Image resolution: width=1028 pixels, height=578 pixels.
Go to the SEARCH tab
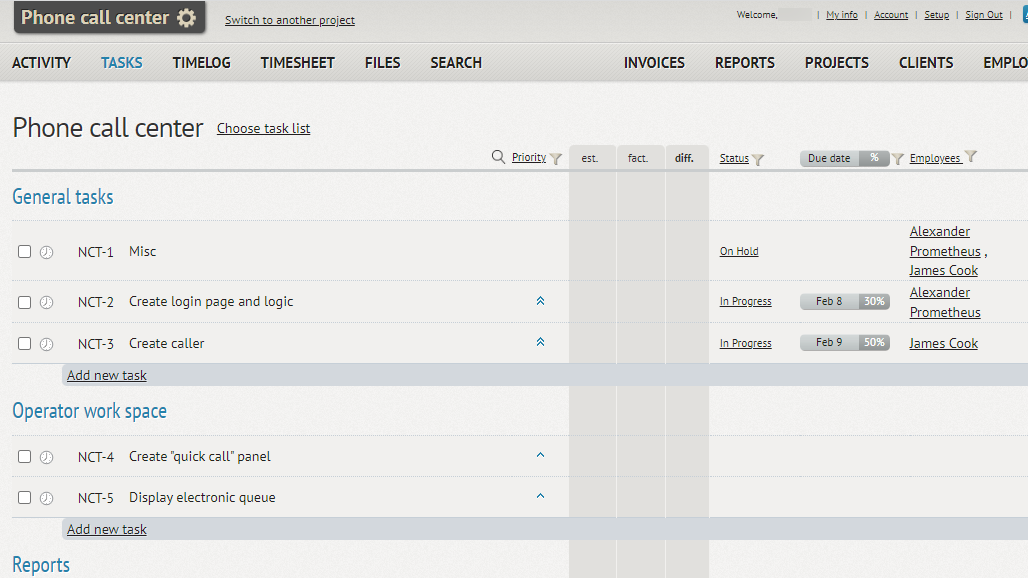pyautogui.click(x=456, y=63)
